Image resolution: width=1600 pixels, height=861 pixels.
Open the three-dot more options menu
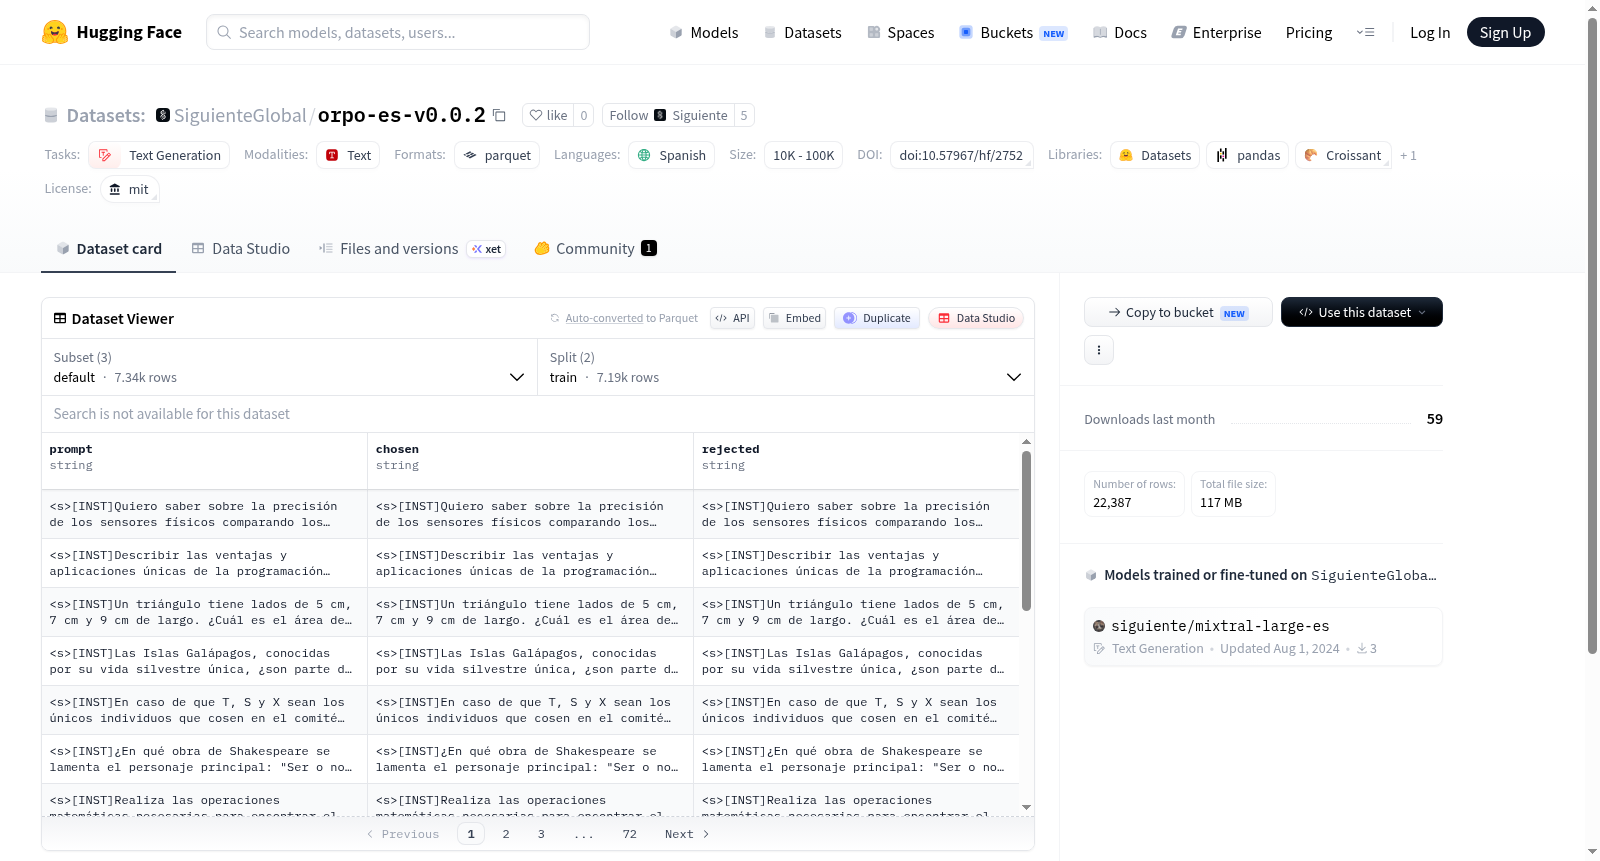click(x=1099, y=350)
